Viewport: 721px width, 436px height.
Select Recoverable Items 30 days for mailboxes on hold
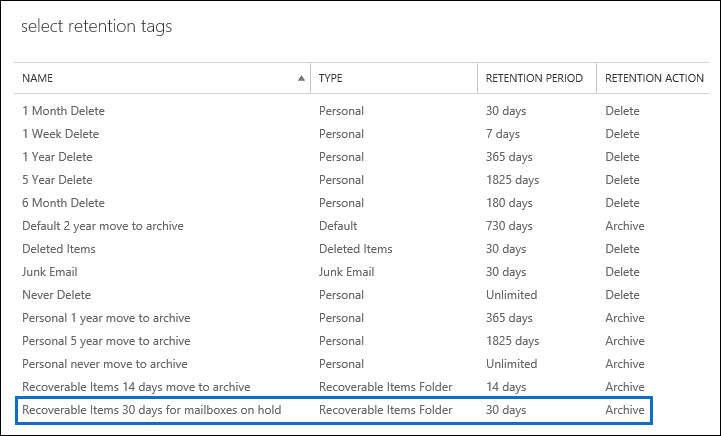151,410
